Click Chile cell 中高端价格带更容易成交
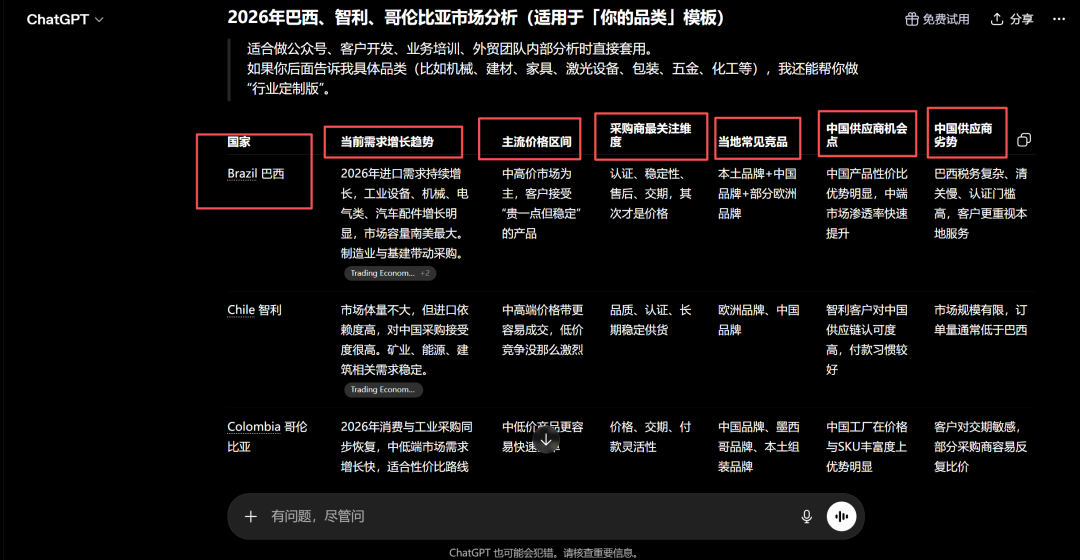This screenshot has height=560, width=1080. 542,330
